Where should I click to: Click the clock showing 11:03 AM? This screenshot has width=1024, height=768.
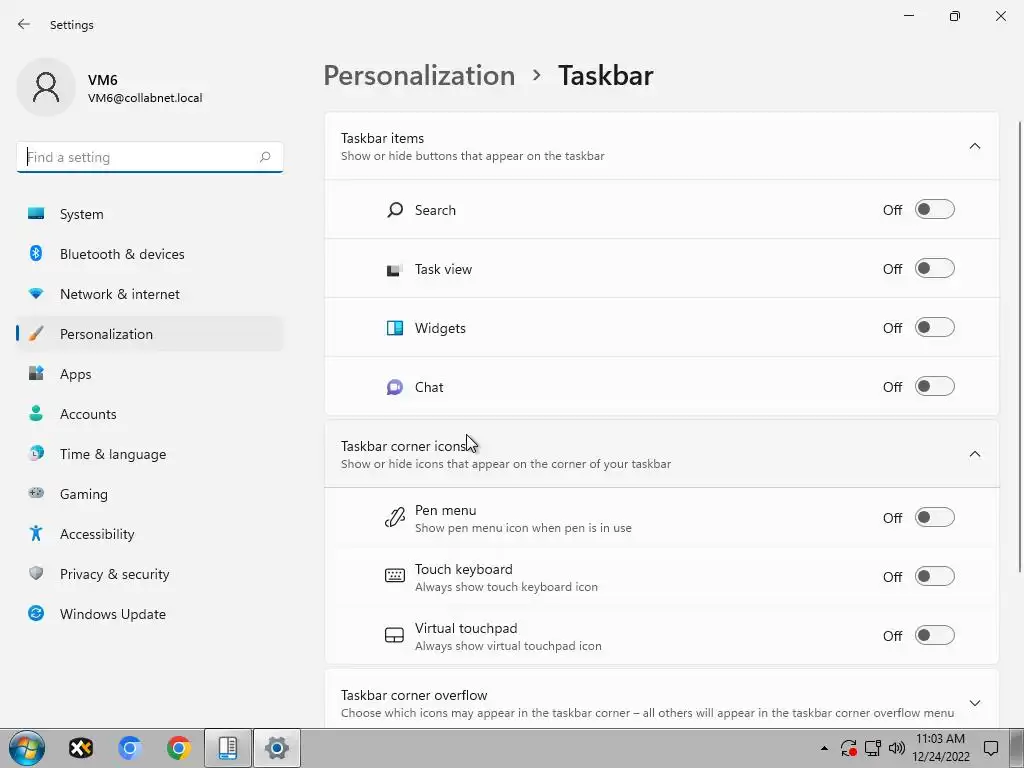pos(940,739)
